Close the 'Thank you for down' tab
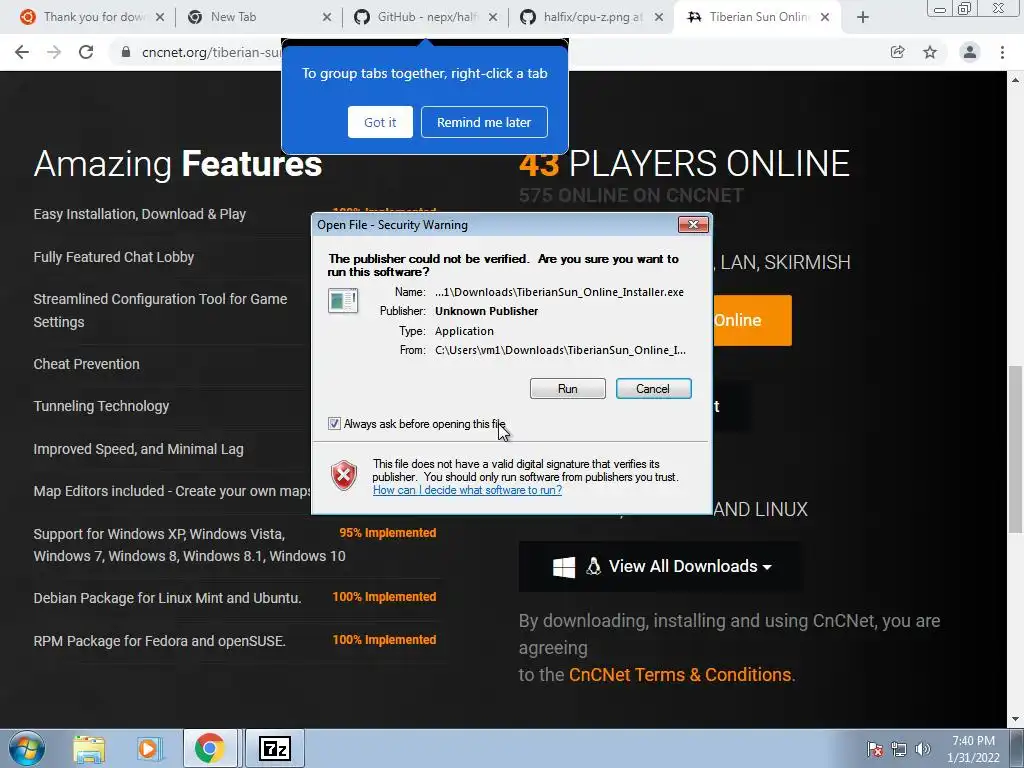The height and width of the screenshot is (768, 1024). pyautogui.click(x=159, y=18)
